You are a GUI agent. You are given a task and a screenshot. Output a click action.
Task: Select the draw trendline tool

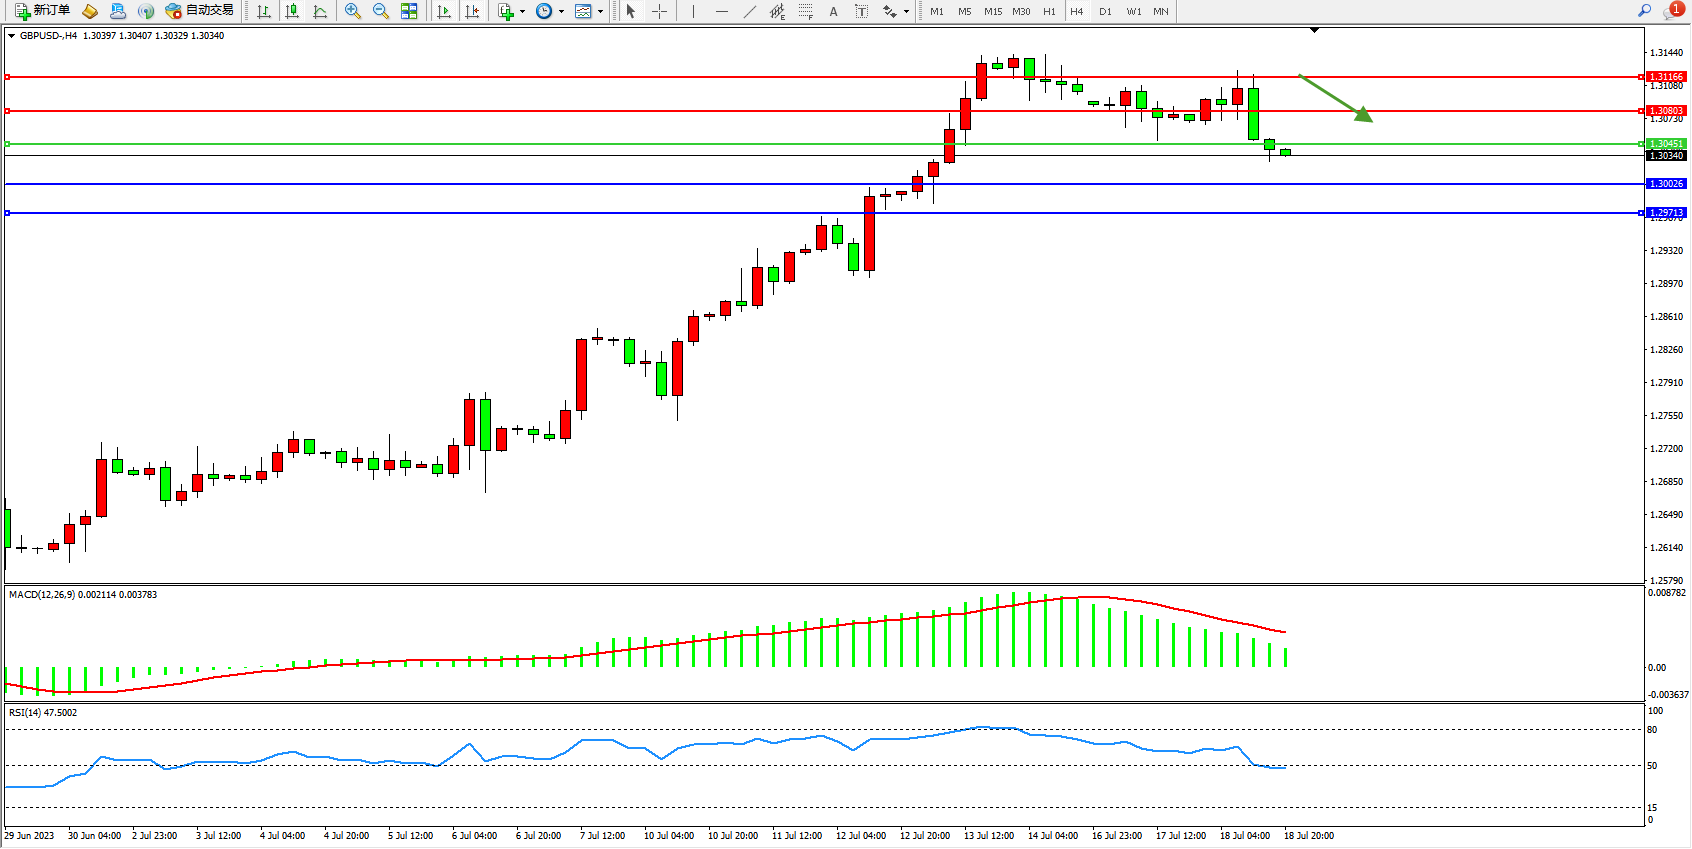click(x=750, y=11)
